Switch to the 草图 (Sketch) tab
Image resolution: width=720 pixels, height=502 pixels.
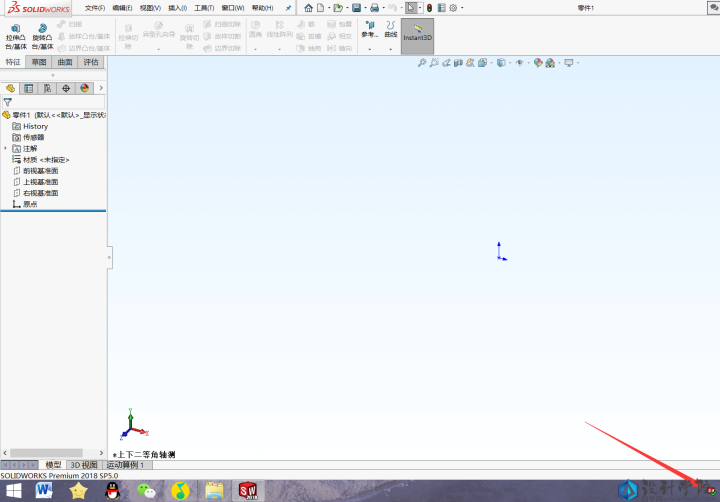coord(39,62)
